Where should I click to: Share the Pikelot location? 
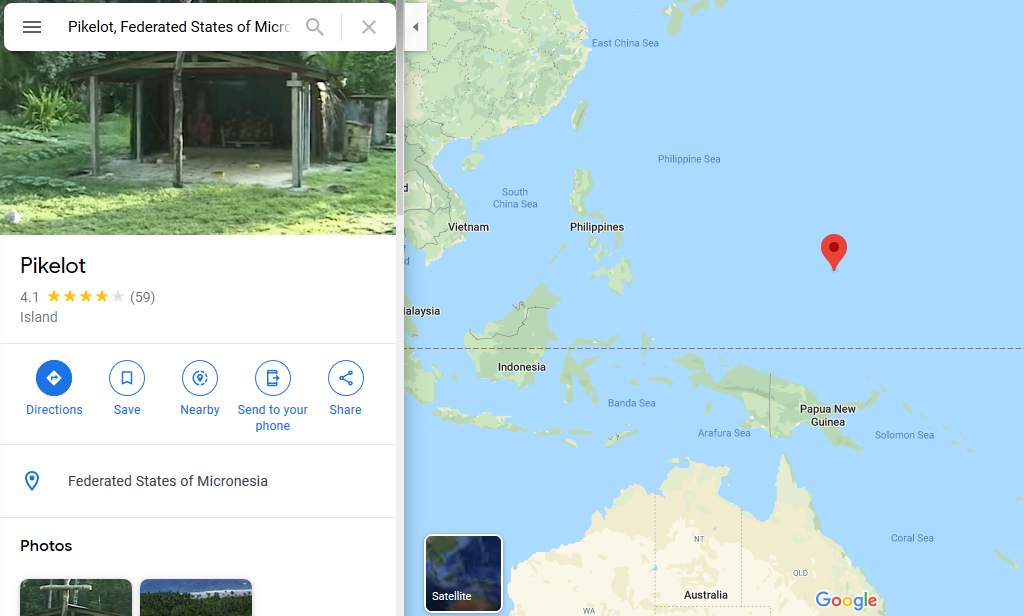(345, 379)
